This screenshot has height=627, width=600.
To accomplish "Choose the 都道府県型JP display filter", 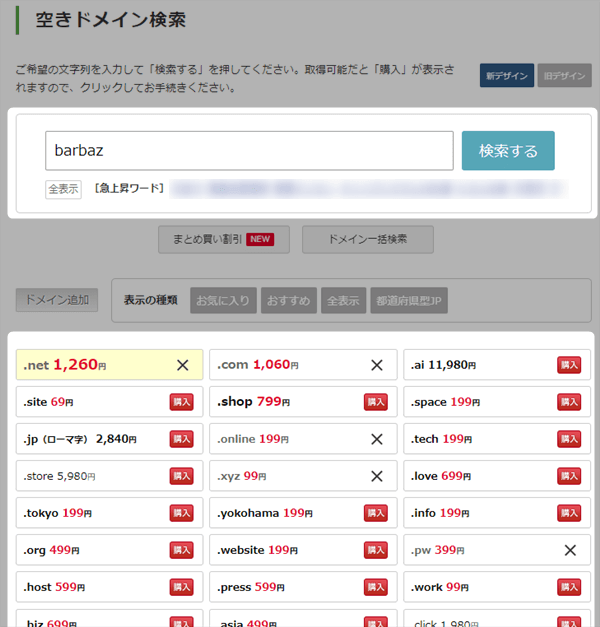I will 407,300.
